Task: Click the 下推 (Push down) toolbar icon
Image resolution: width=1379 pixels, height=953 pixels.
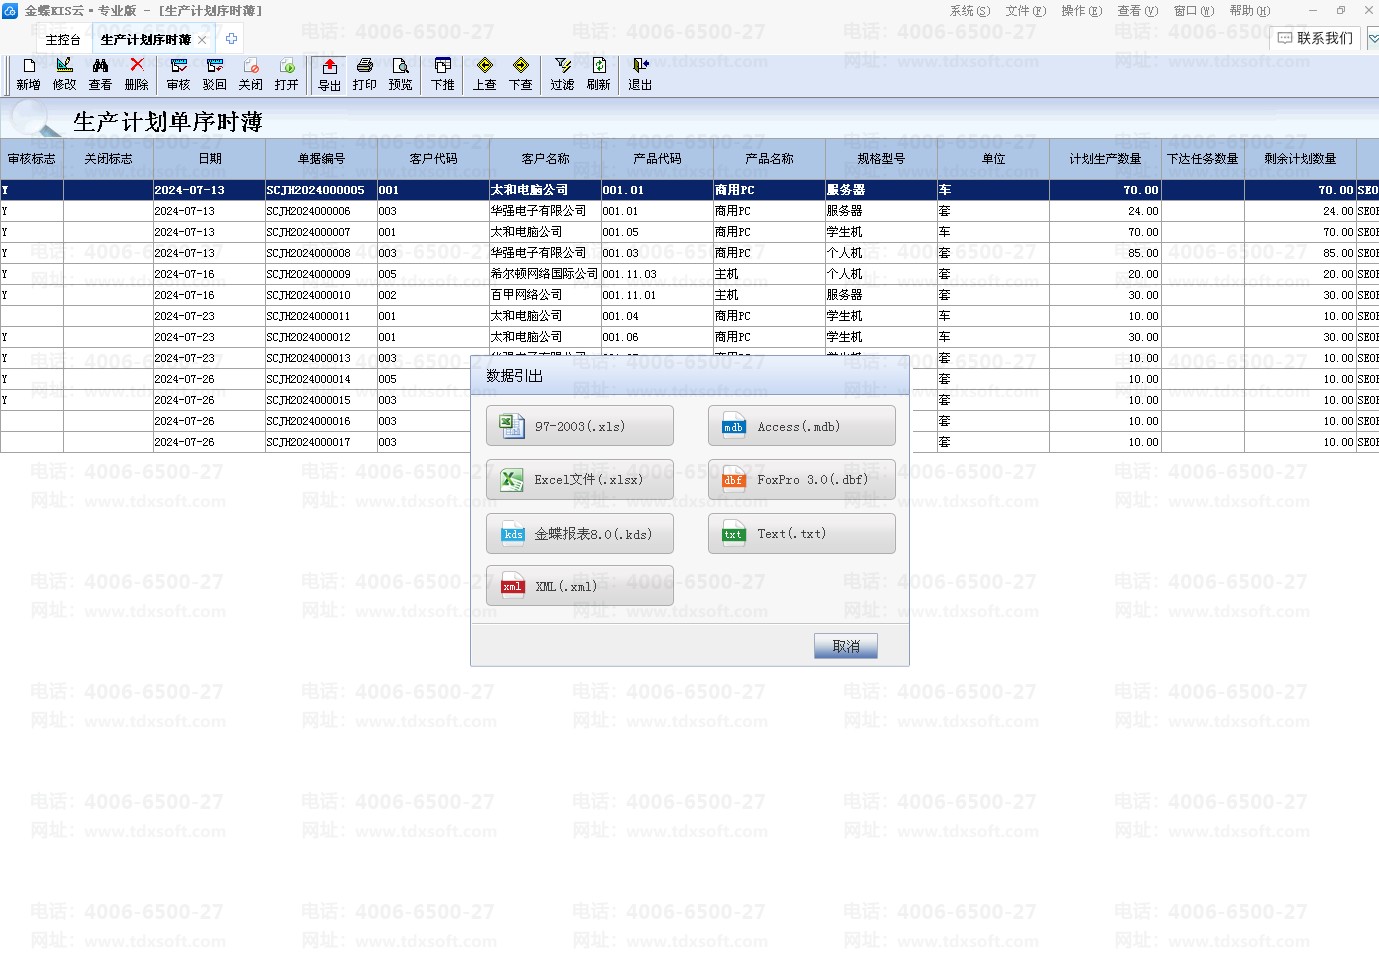Action: pos(443,75)
